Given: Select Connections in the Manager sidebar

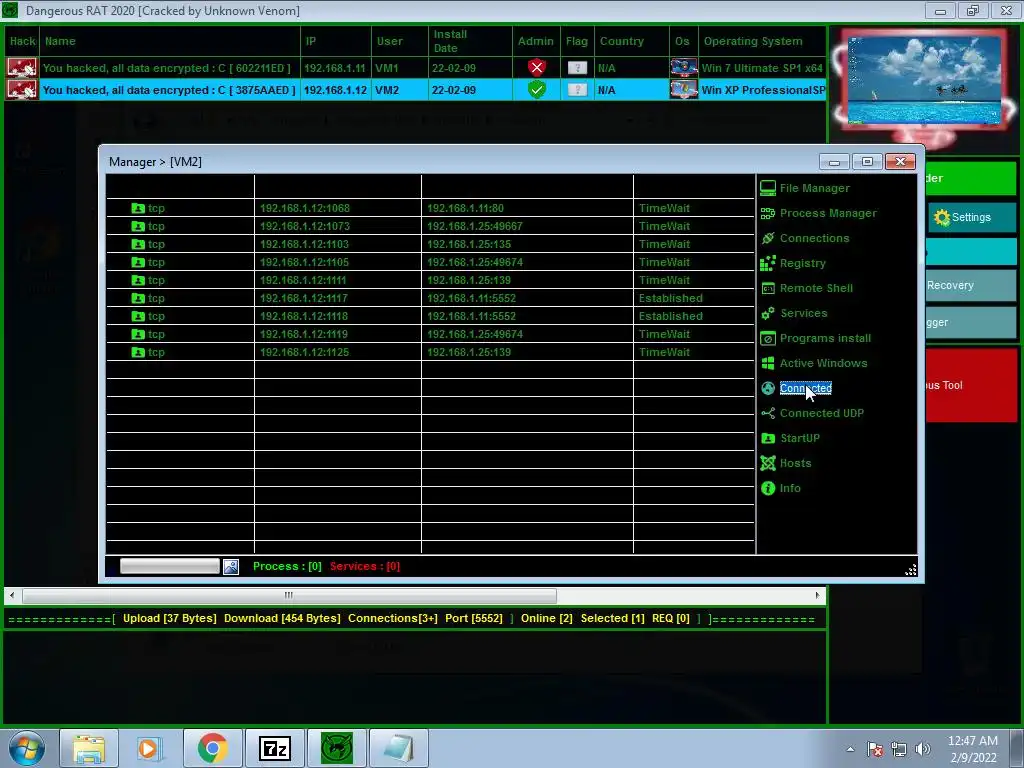Looking at the screenshot, I should (x=814, y=238).
